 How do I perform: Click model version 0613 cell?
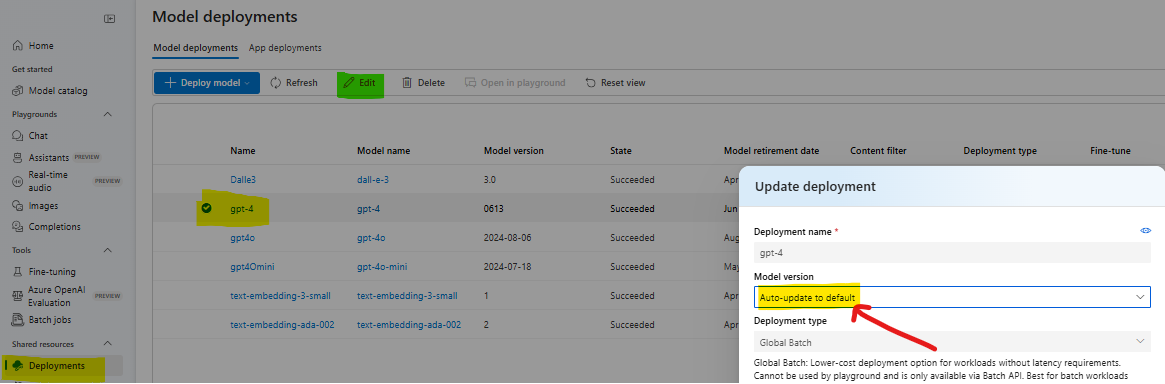(x=494, y=209)
